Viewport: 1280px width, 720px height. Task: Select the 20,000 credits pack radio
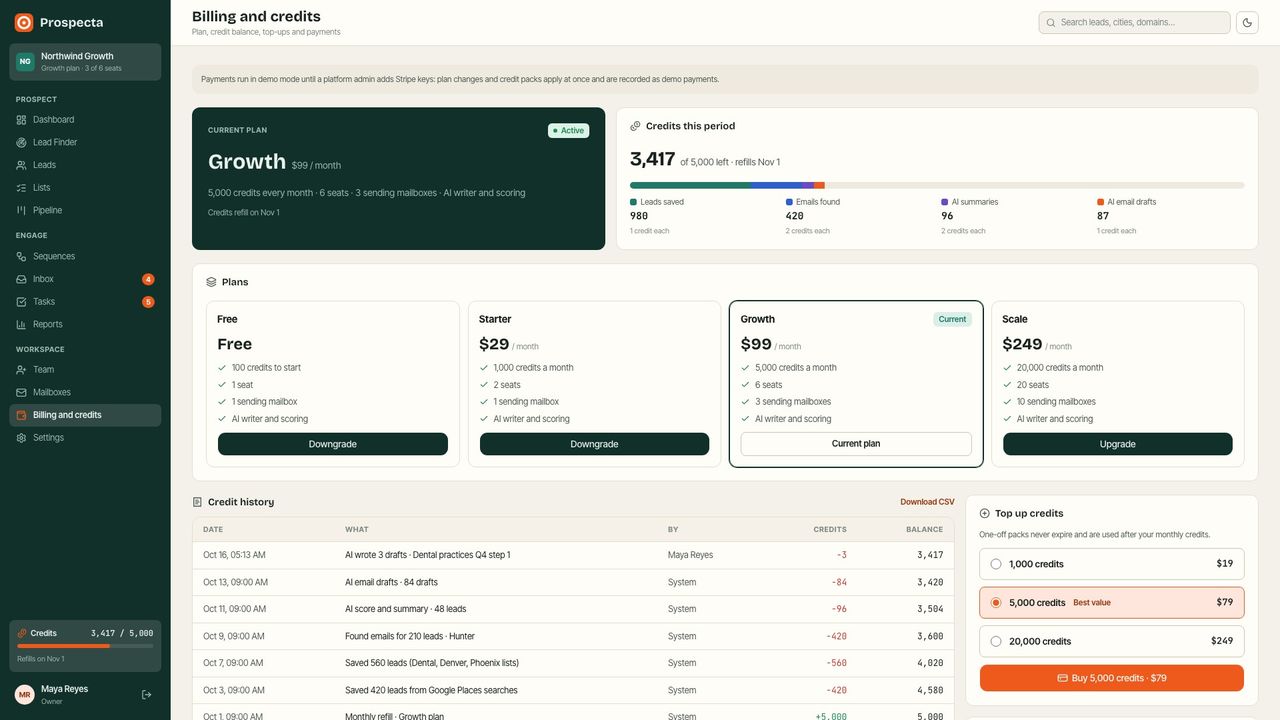coord(996,641)
